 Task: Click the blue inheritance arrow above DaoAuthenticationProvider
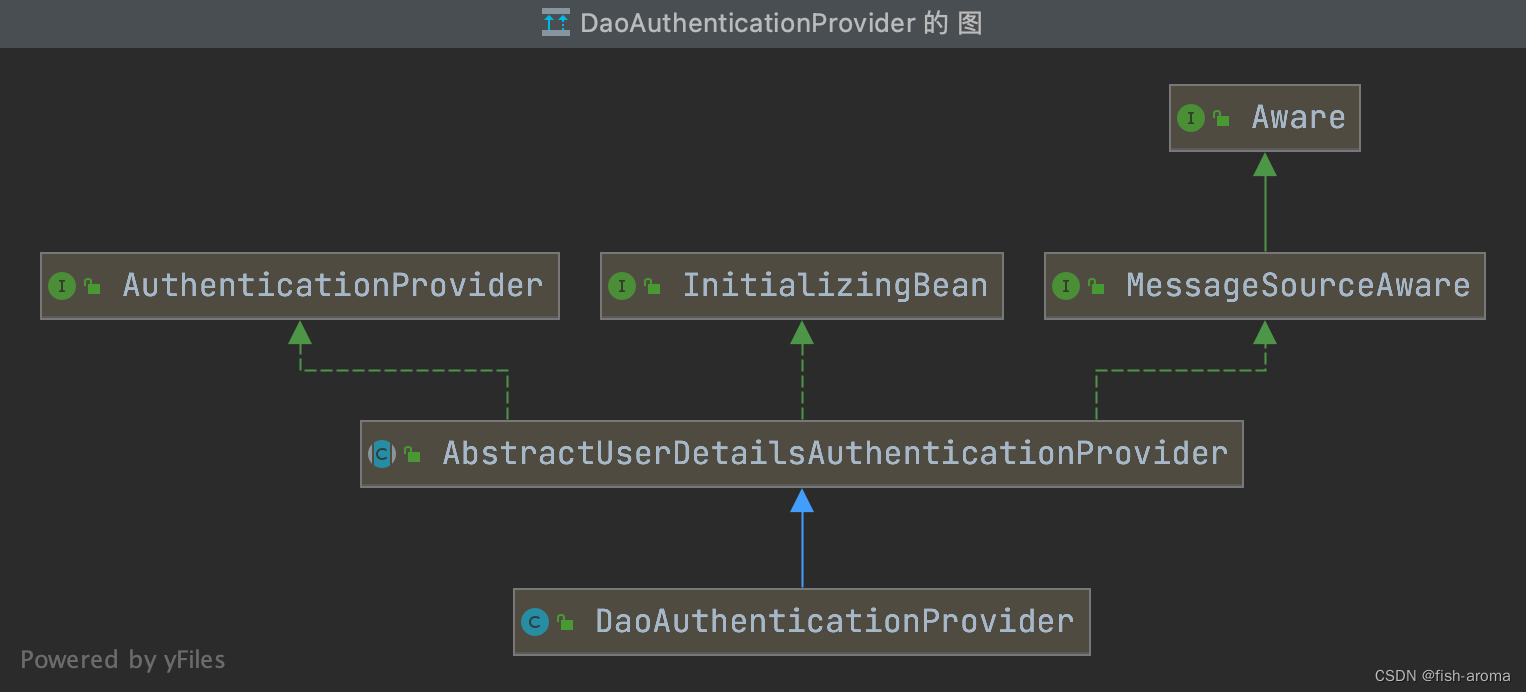802,538
